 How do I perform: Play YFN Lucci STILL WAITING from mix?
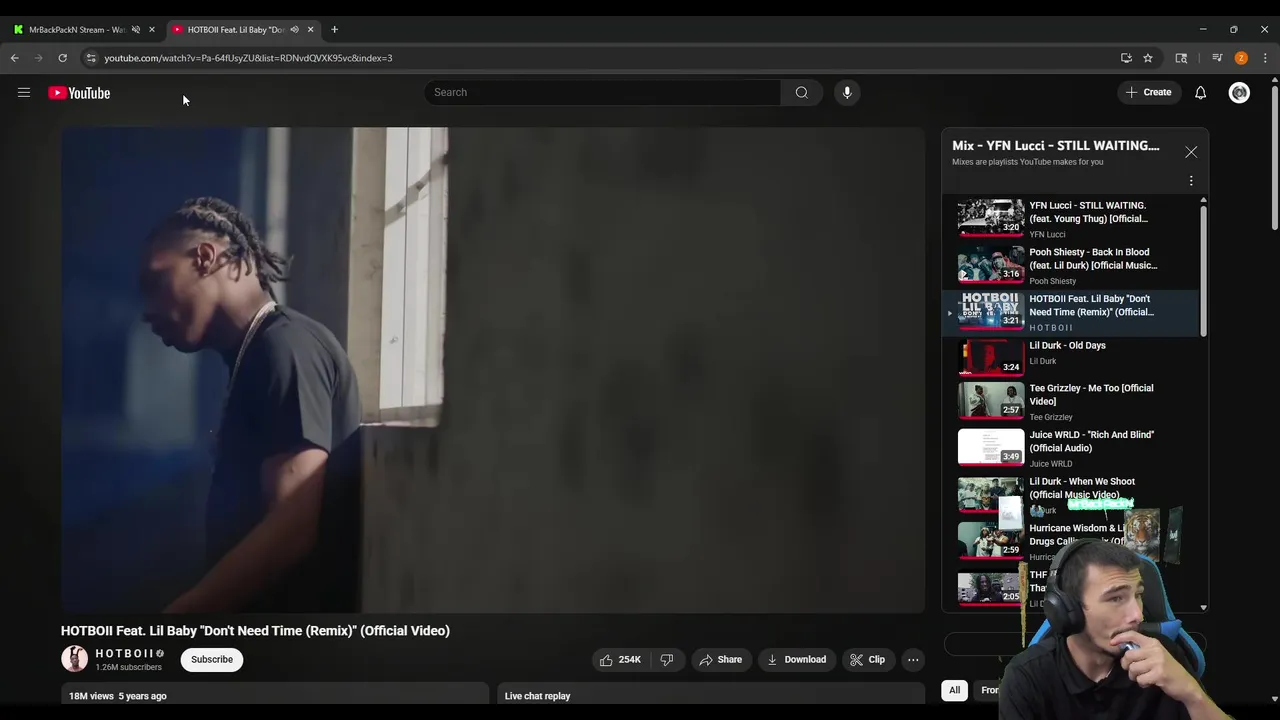pos(1072,219)
